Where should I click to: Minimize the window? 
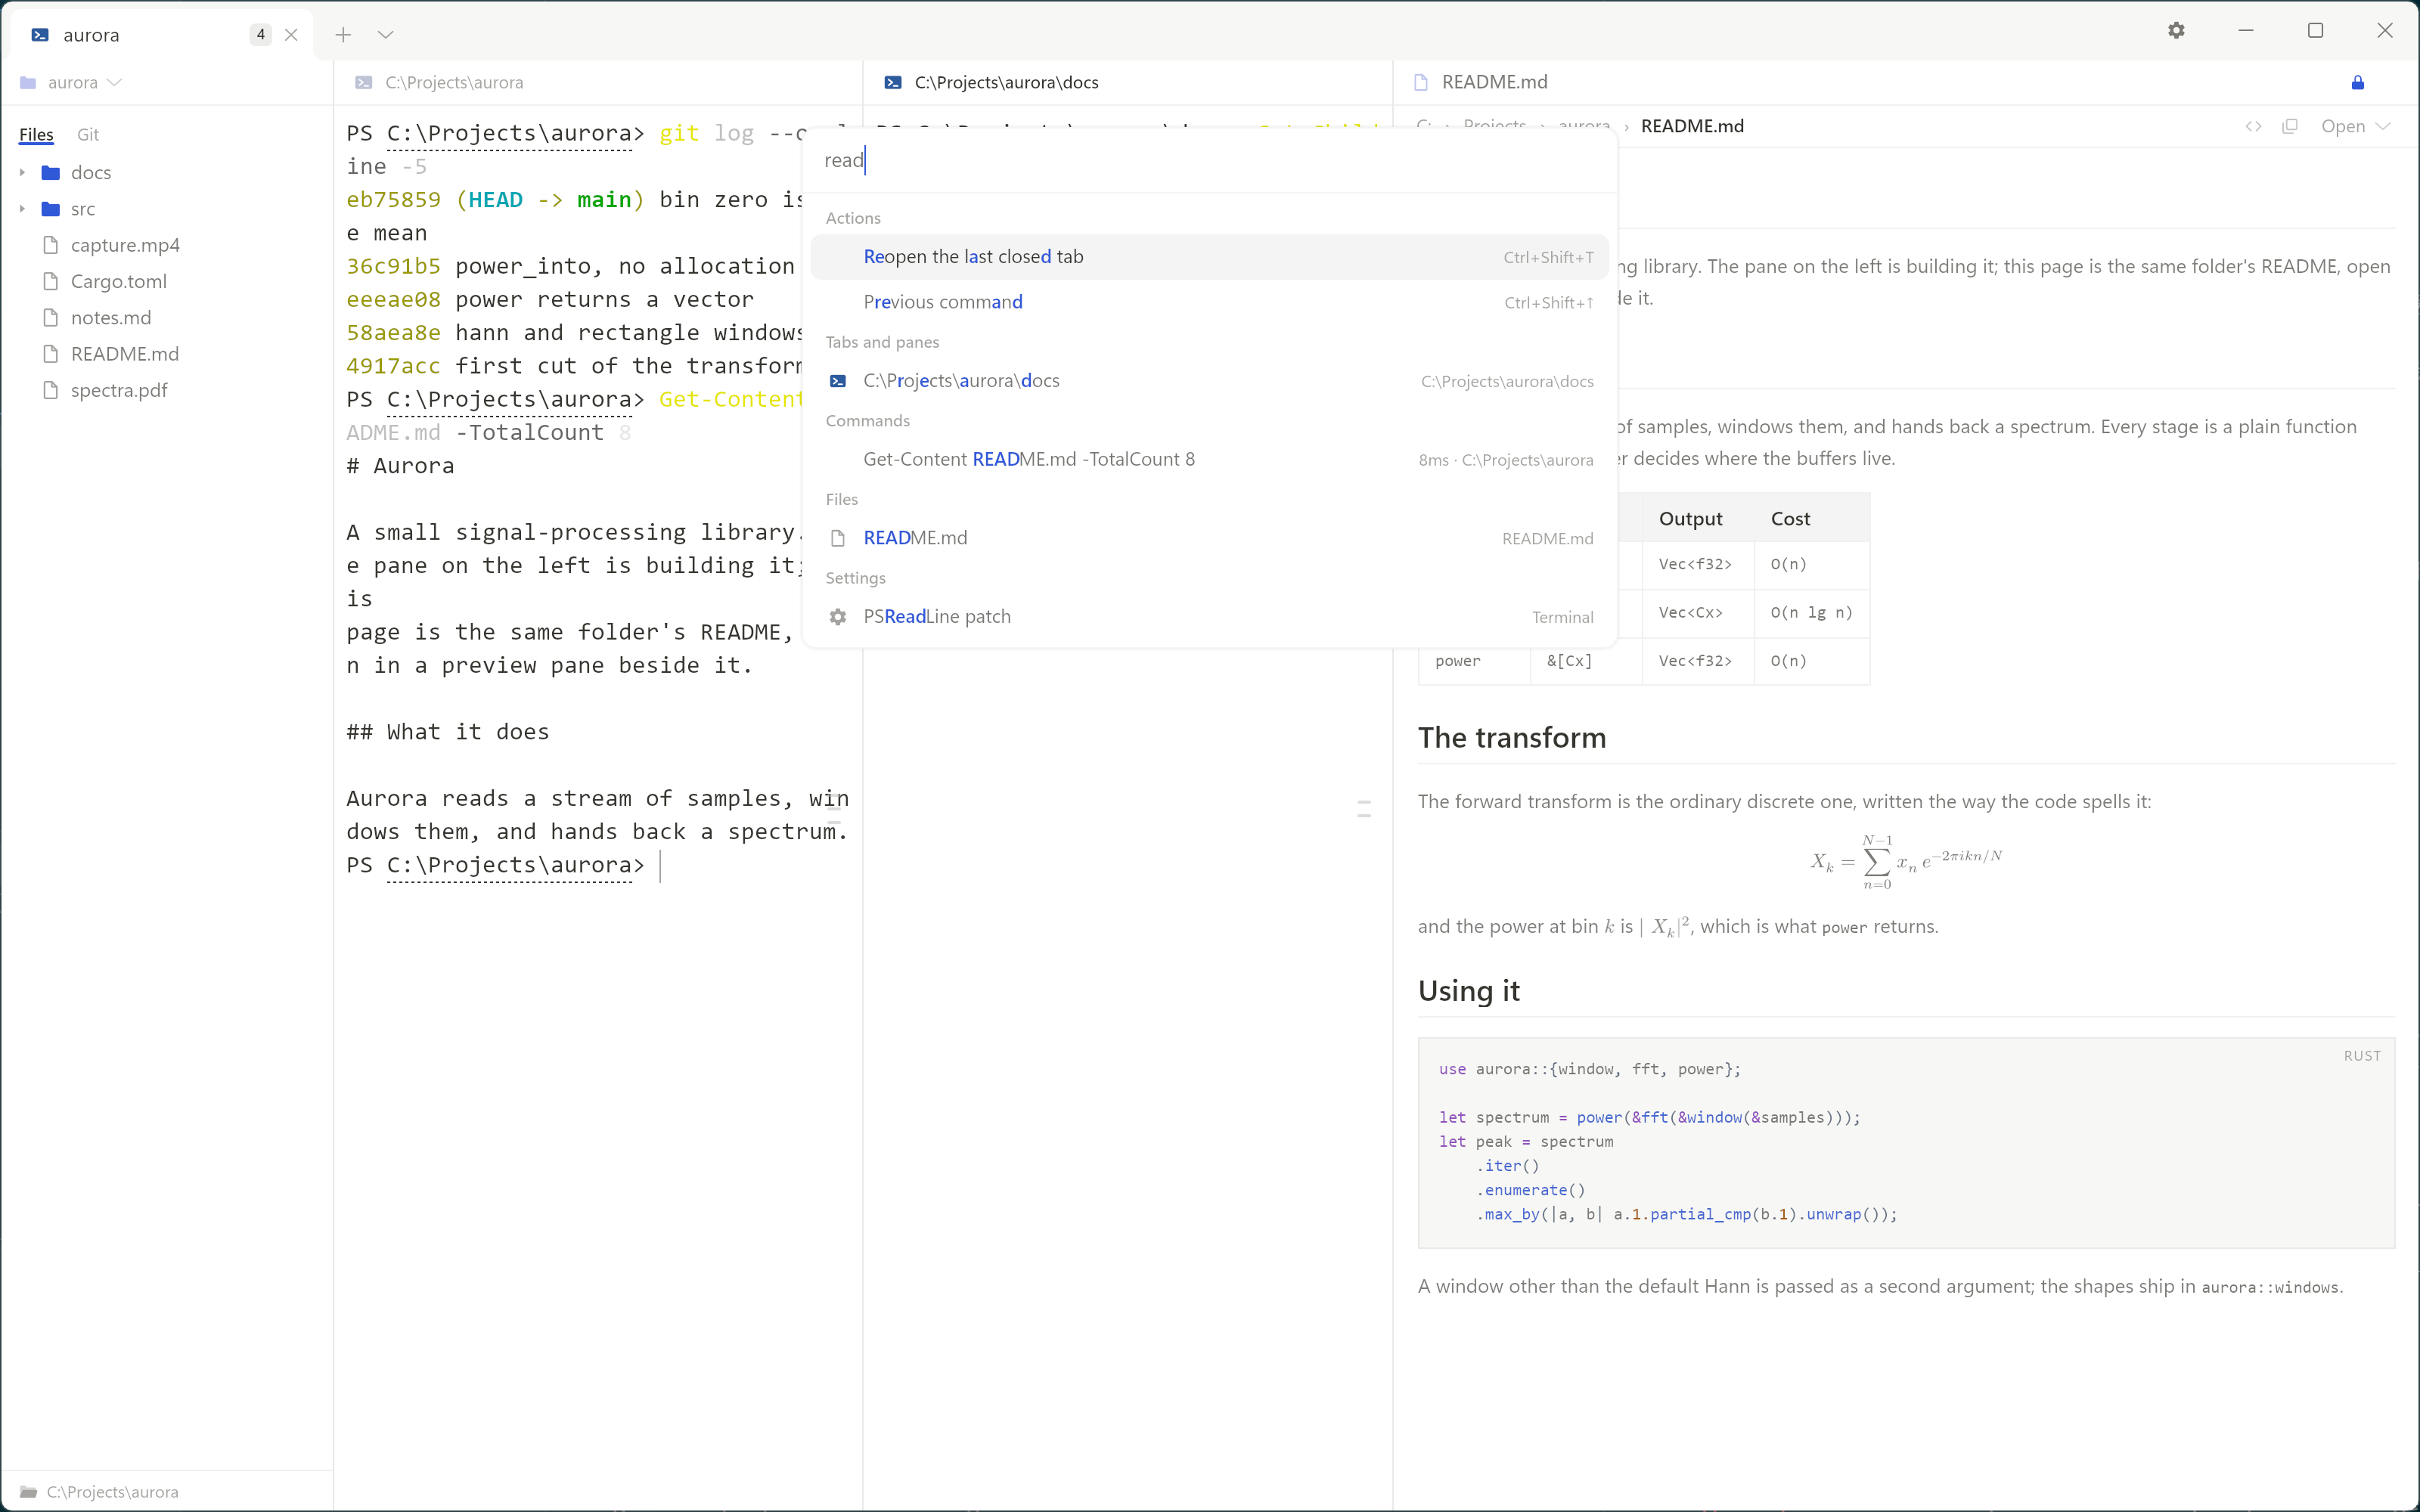(2246, 31)
